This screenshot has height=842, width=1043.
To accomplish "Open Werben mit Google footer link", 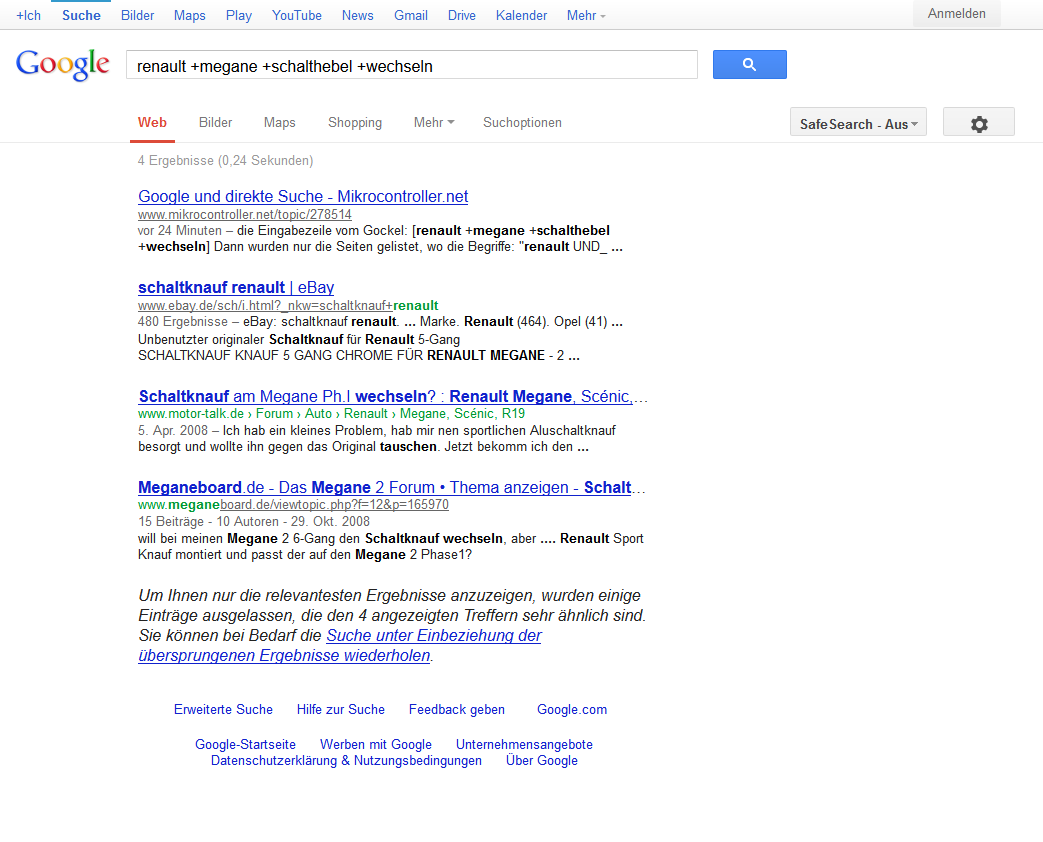I will click(376, 744).
